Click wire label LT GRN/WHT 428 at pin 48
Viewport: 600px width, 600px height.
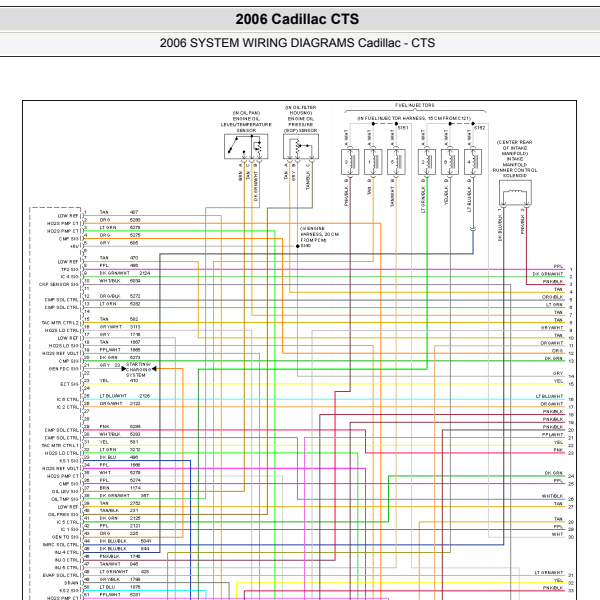(x=124, y=572)
